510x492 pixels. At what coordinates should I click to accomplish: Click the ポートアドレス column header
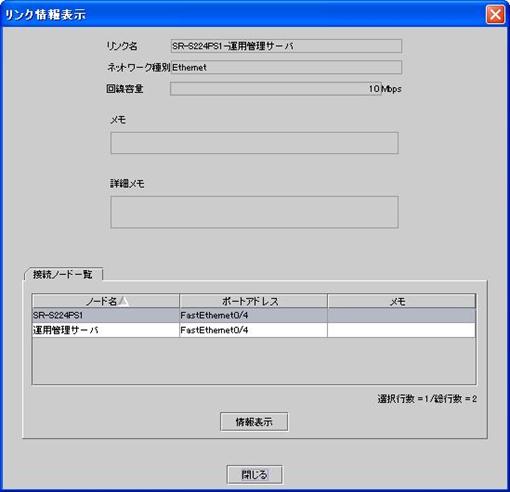[253, 301]
